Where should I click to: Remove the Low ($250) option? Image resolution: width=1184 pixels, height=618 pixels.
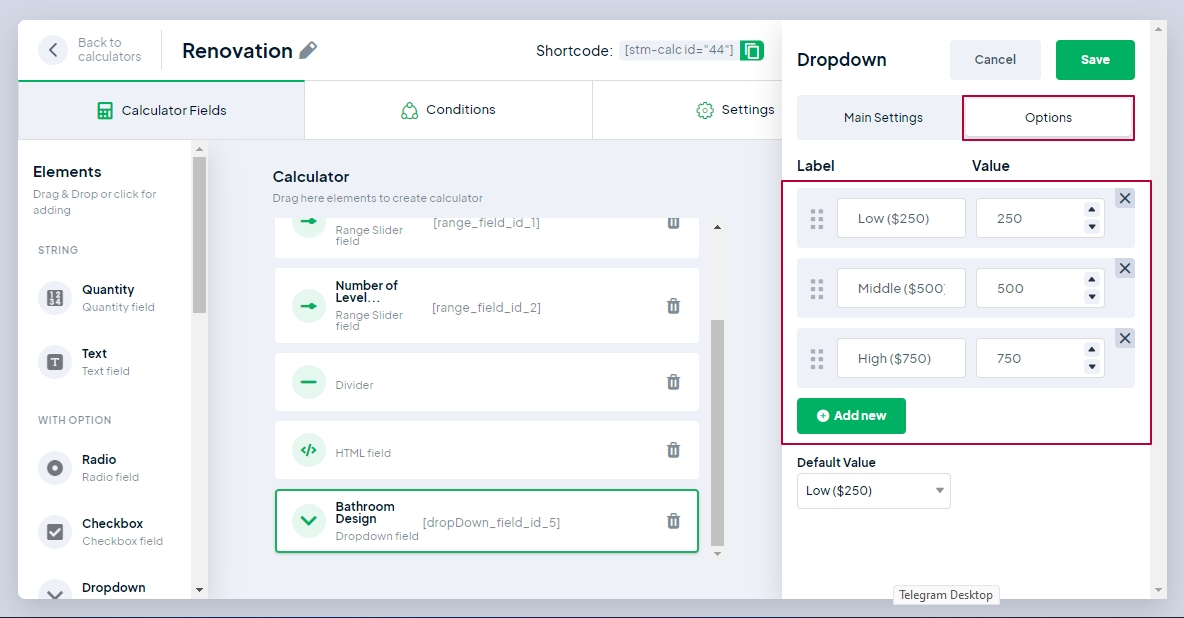1124,198
